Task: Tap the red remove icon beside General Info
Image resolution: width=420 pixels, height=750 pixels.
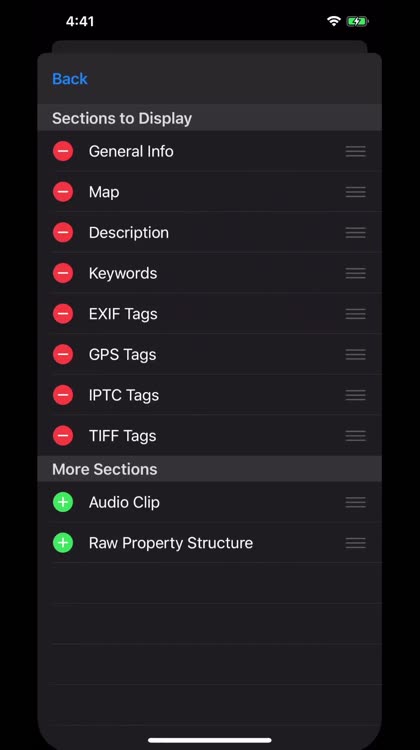Action: pos(63,151)
